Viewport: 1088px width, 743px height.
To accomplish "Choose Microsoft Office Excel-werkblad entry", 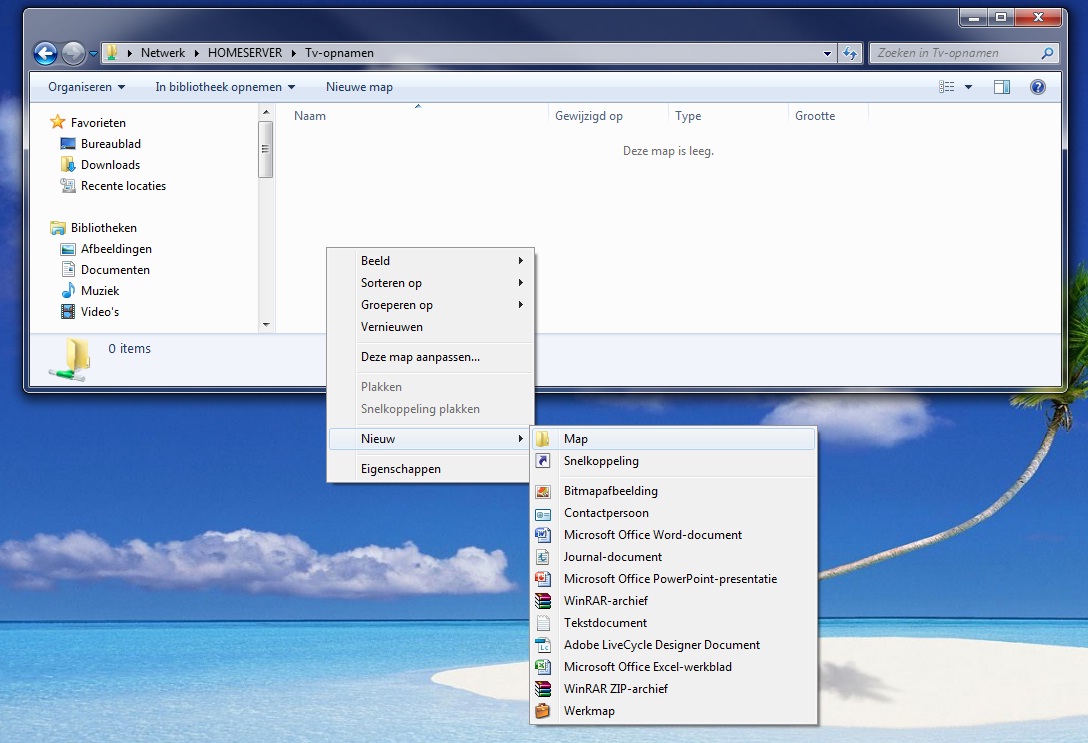I will (x=647, y=667).
